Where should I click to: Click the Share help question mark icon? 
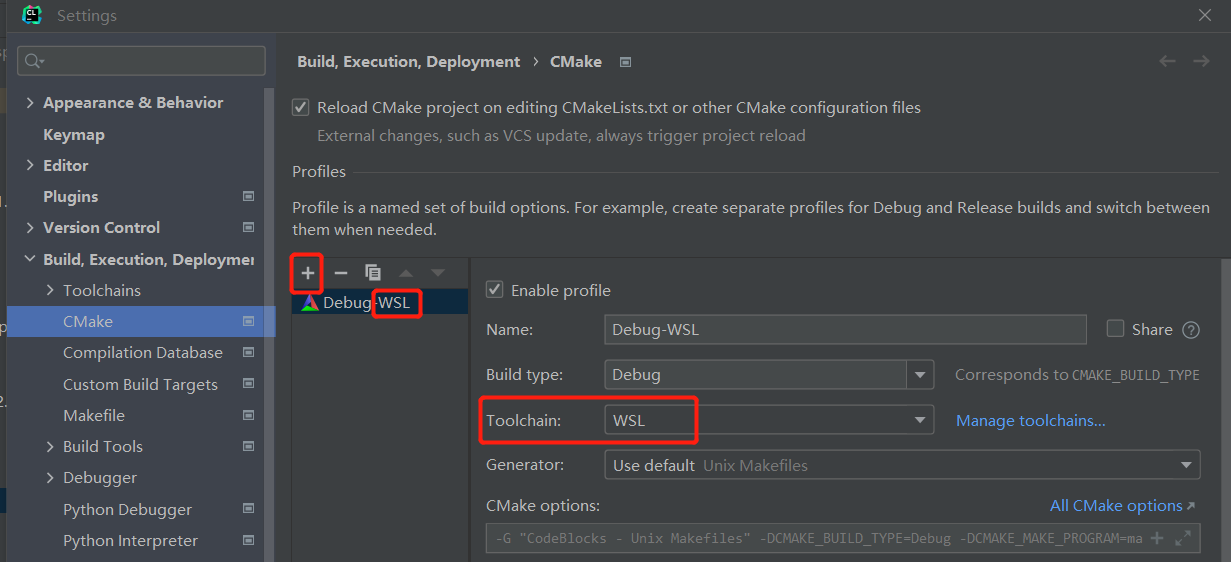1190,330
